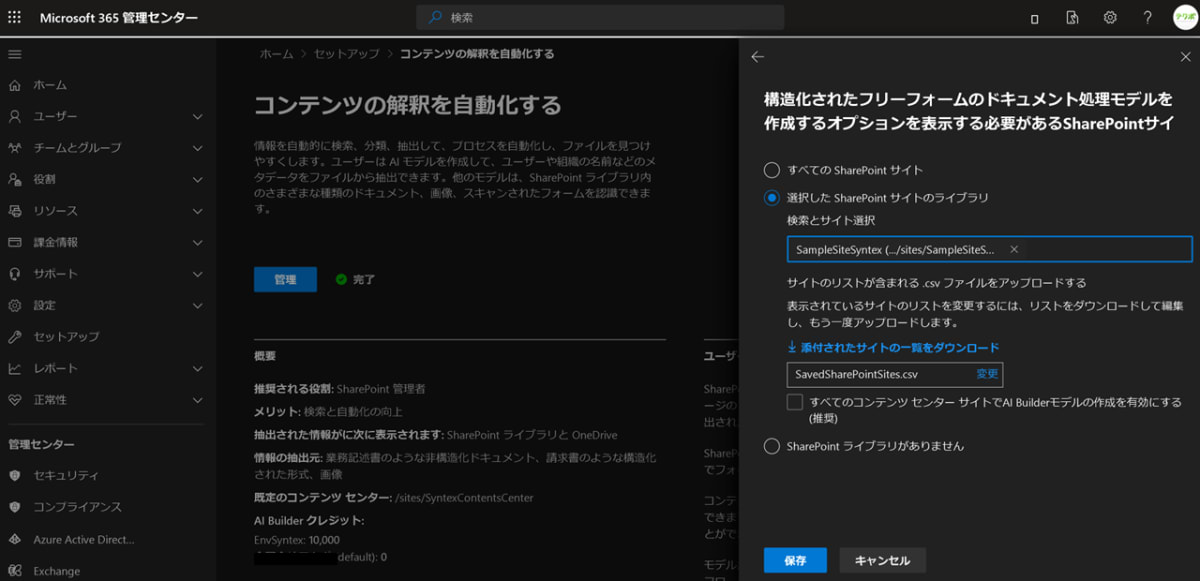Click the Roles icon in sidebar
The height and width of the screenshot is (581, 1200).
(15, 179)
